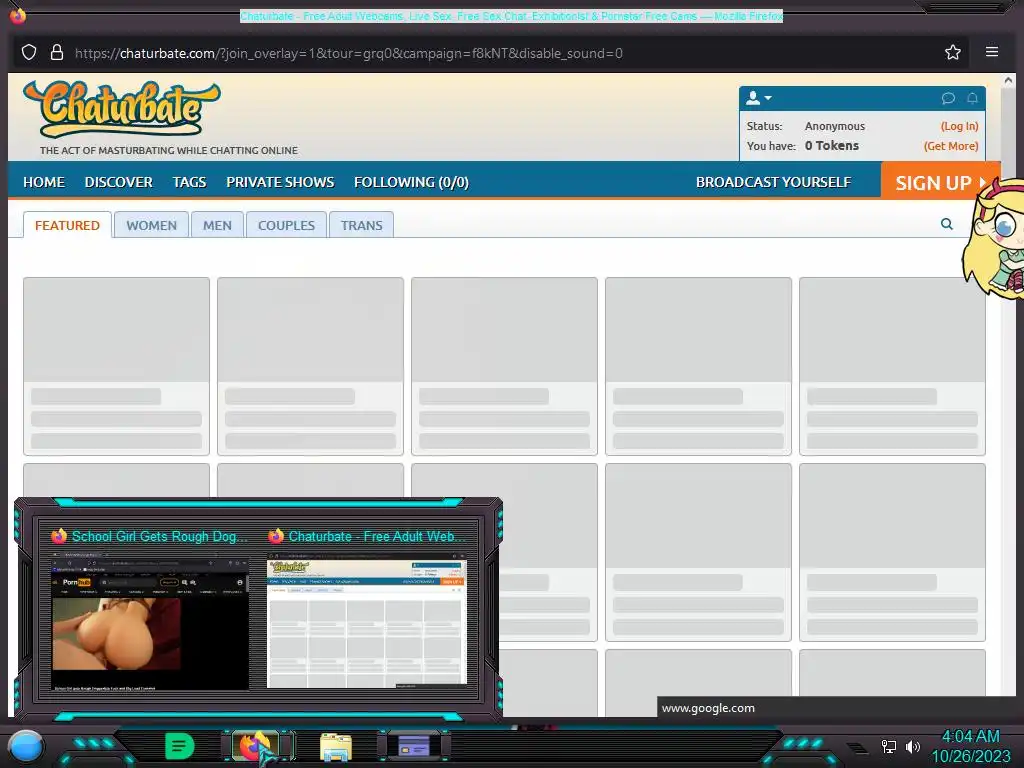
Task: Click the (Get More) tokens link
Action: coord(951,146)
